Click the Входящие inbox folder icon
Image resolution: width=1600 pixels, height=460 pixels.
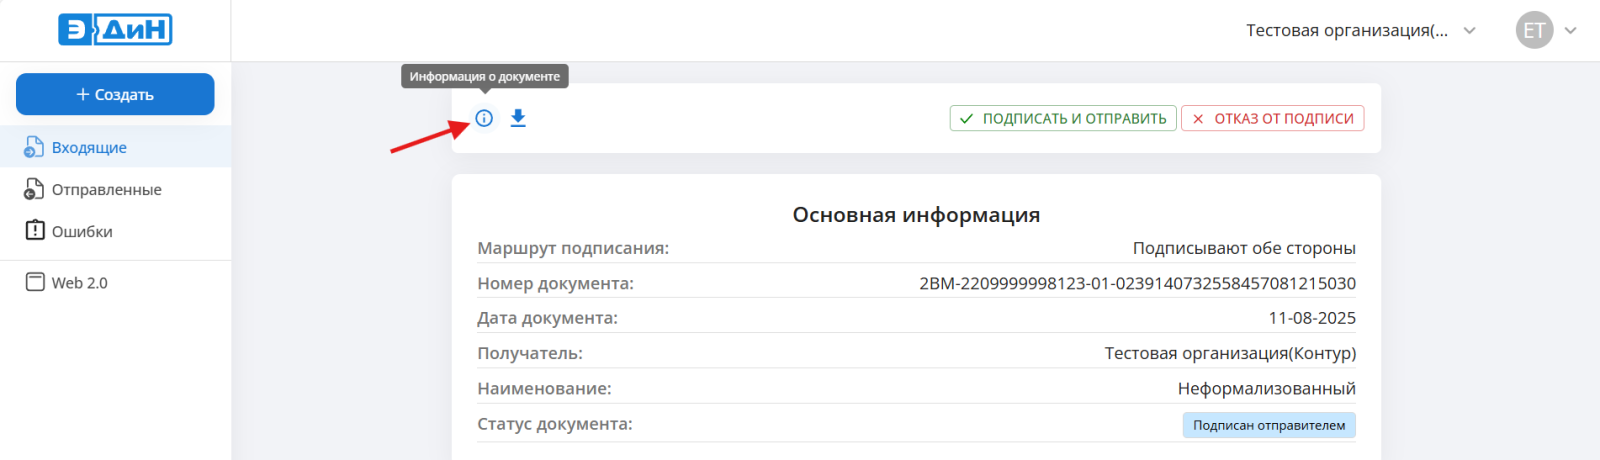pos(34,147)
